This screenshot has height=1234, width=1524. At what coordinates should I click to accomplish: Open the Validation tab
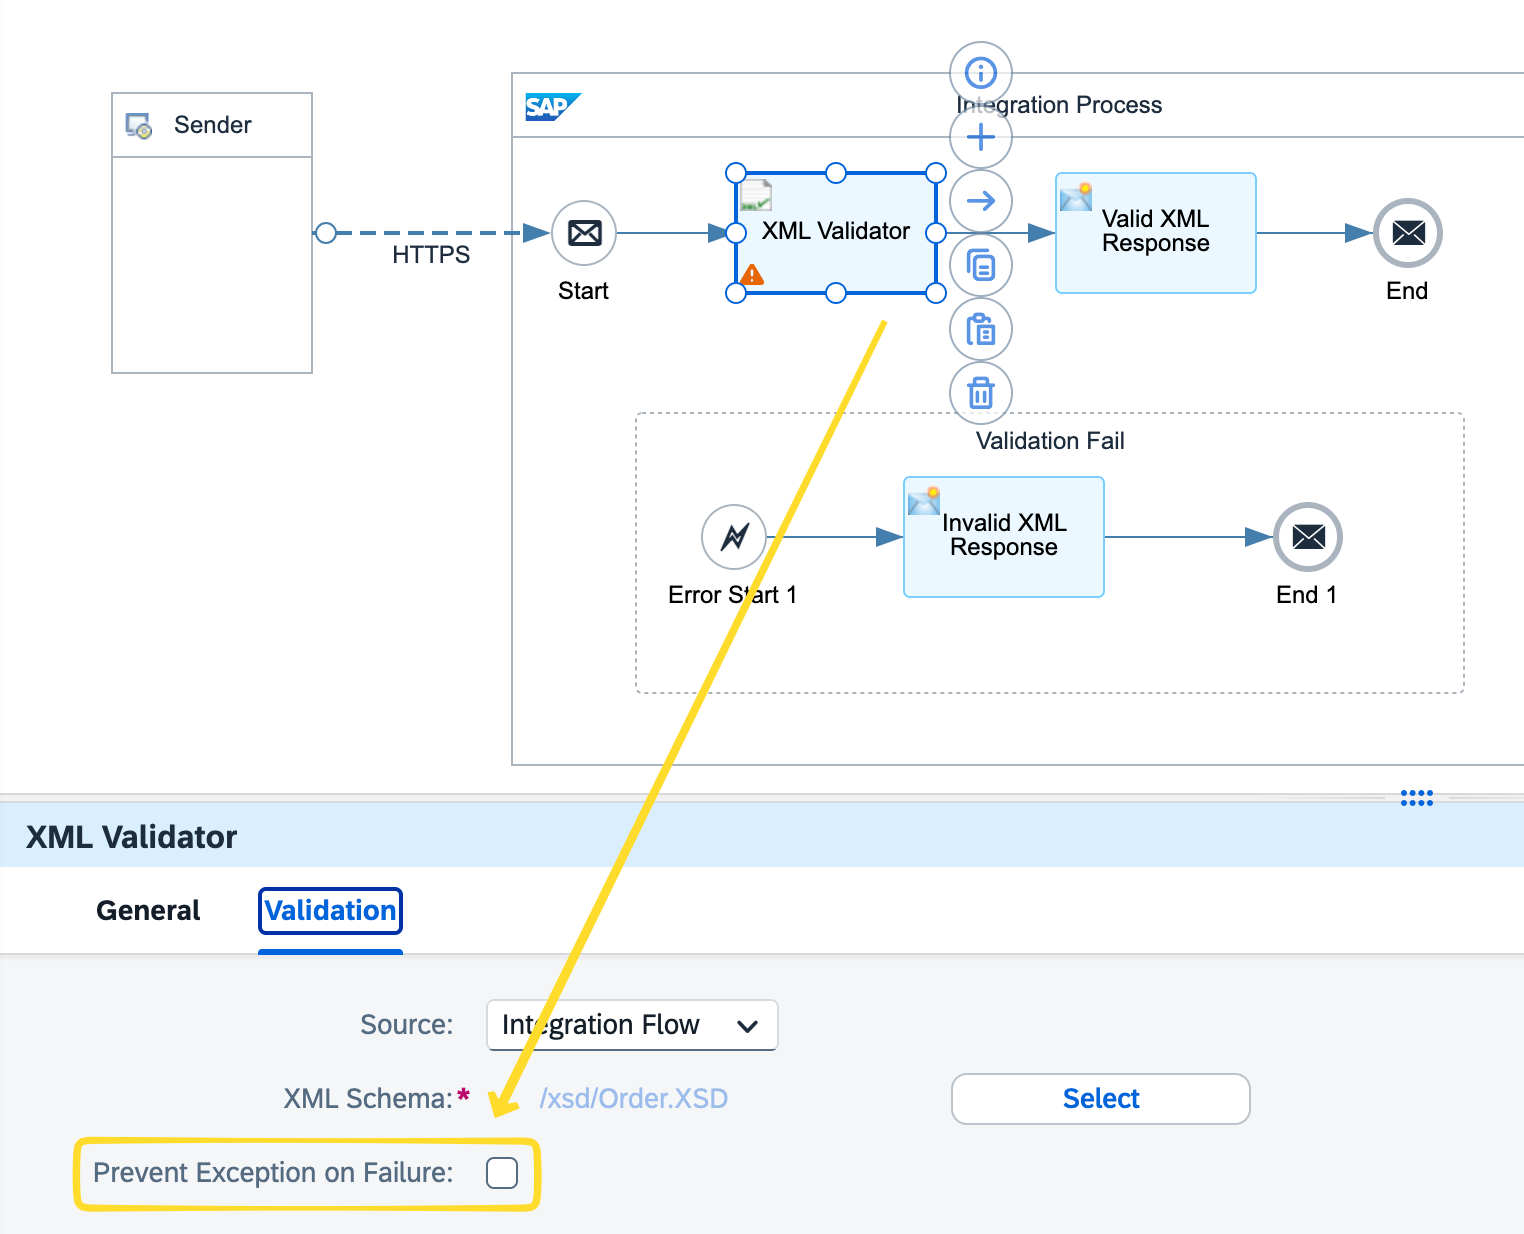tap(330, 911)
